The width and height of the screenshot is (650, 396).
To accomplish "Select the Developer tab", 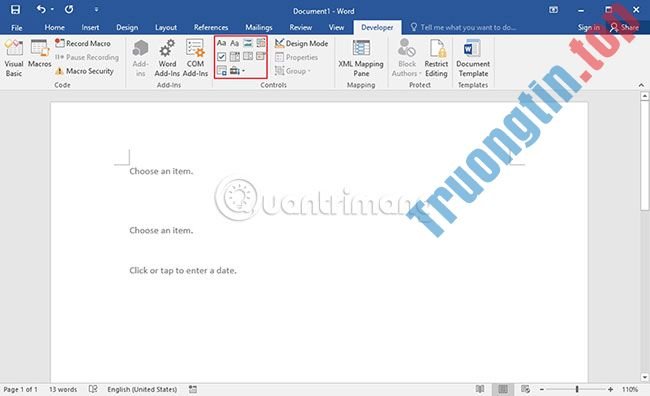I will point(377,27).
